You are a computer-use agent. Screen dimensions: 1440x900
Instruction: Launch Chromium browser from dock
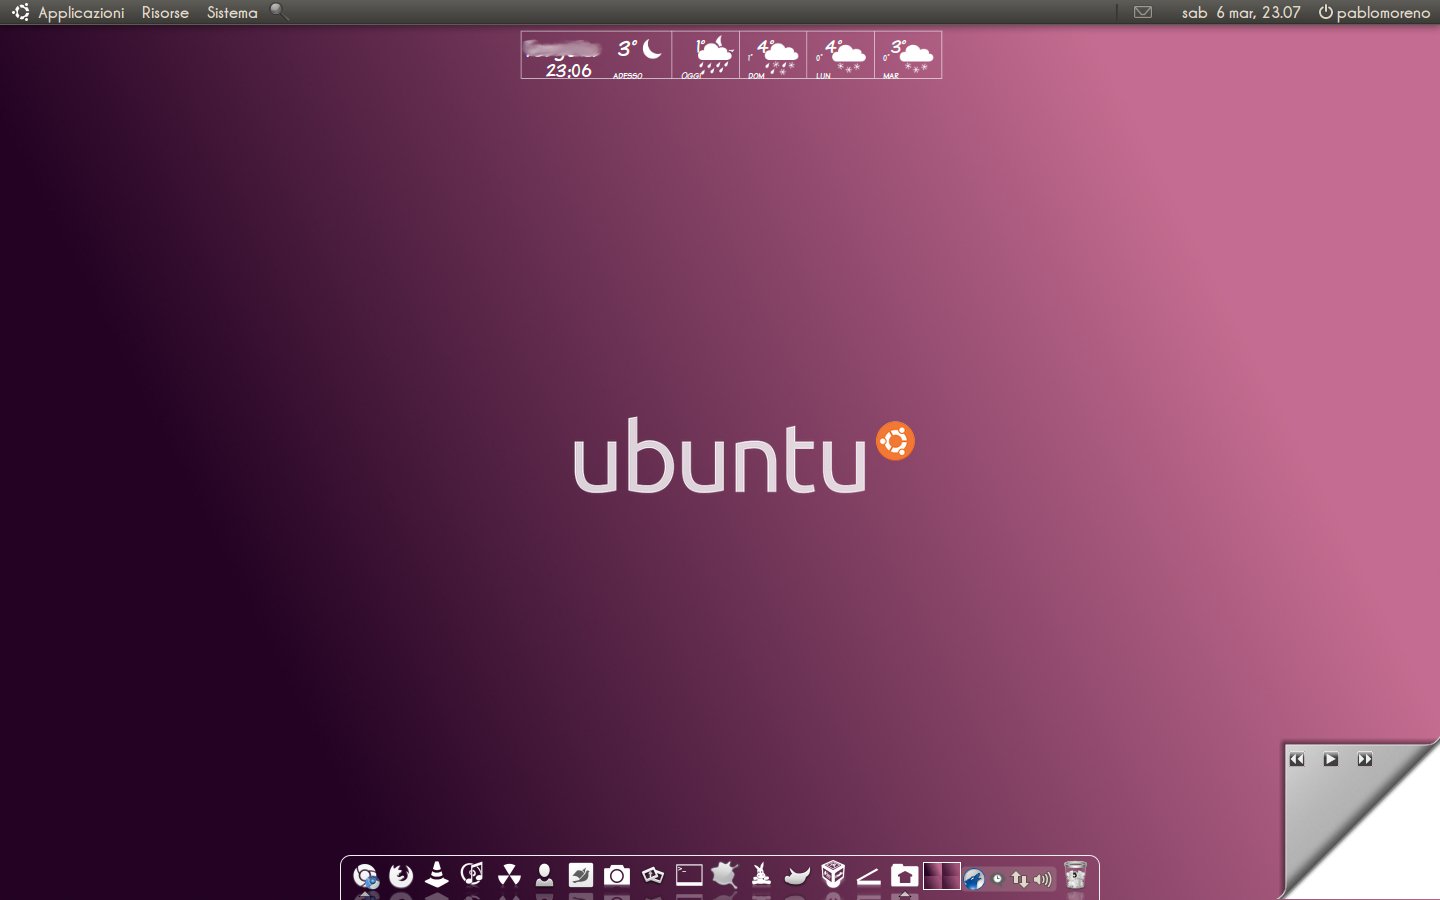366,876
